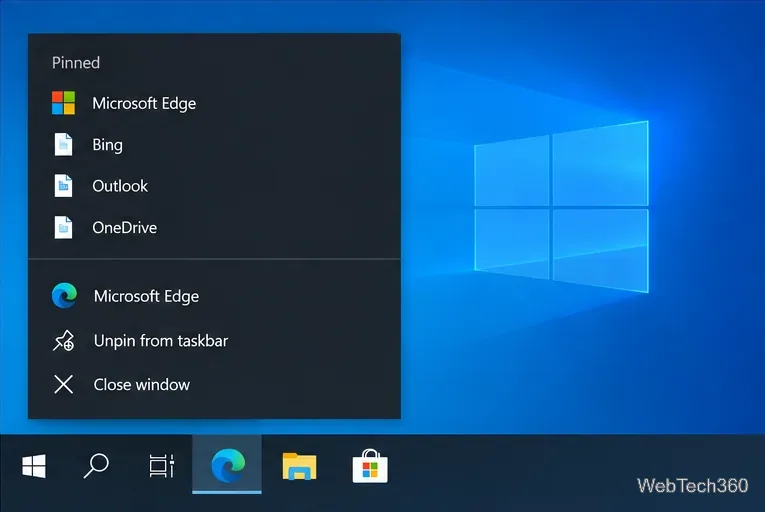
Task: Launch Microsoft Edge from the lower jump list
Action: click(x=214, y=296)
